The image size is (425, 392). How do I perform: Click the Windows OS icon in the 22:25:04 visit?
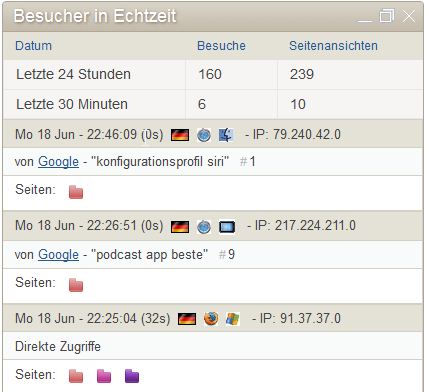tap(233, 319)
